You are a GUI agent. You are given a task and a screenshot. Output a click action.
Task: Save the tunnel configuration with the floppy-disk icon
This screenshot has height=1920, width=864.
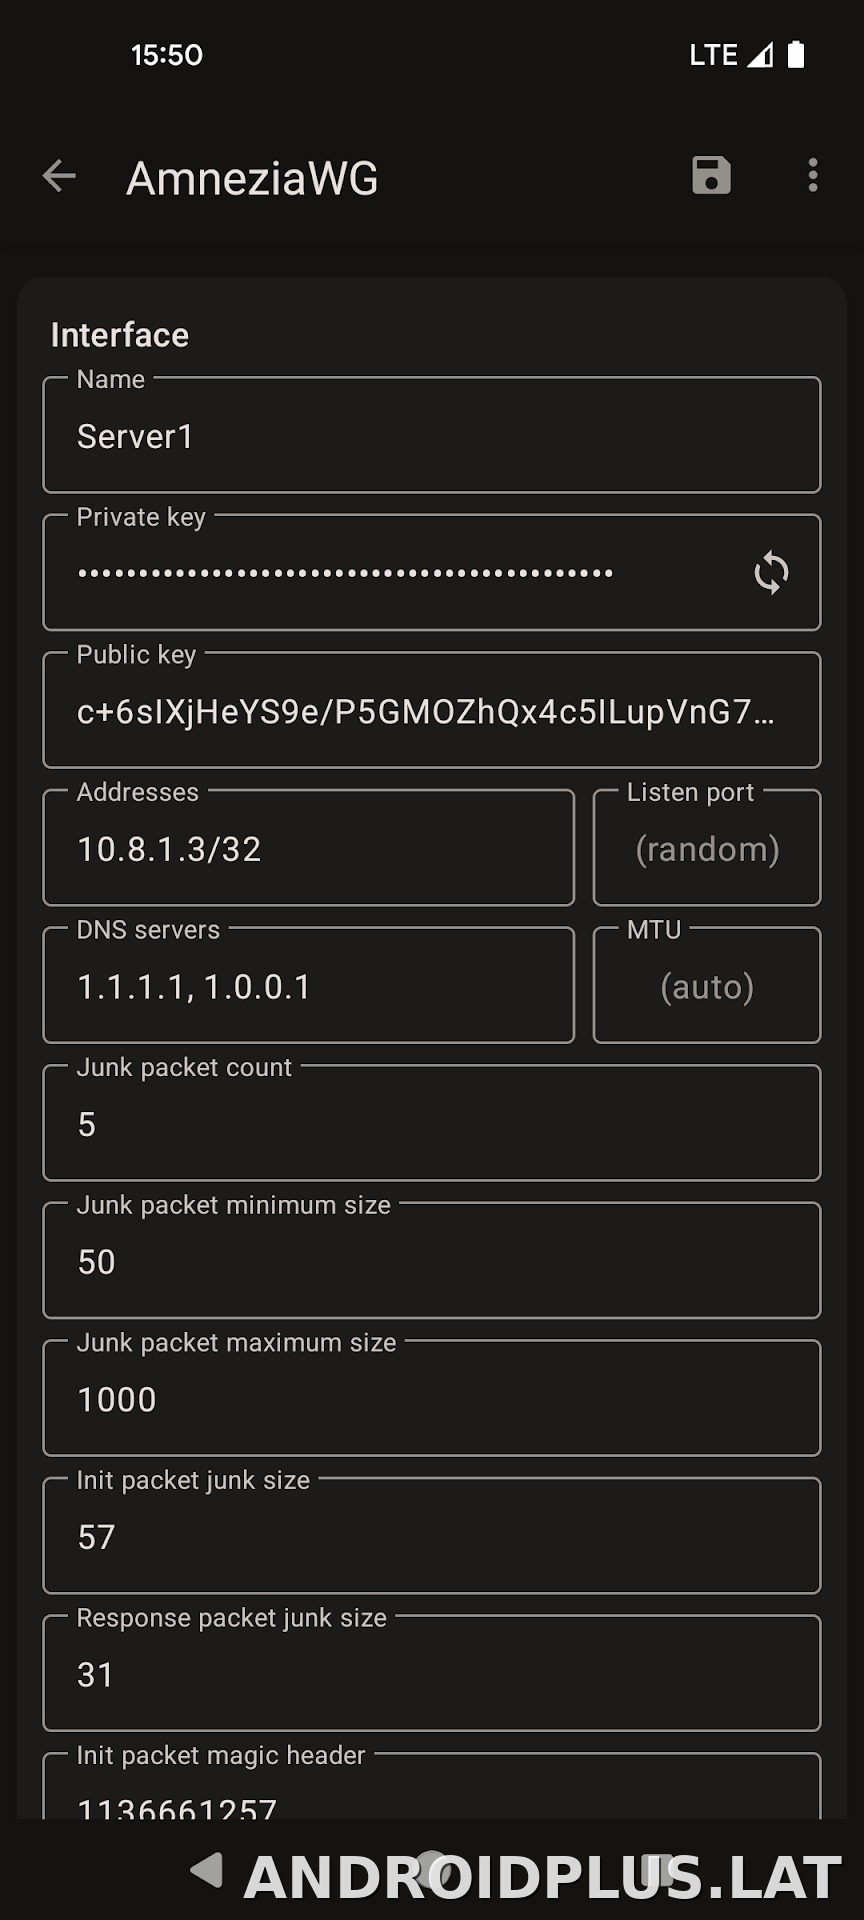711,175
